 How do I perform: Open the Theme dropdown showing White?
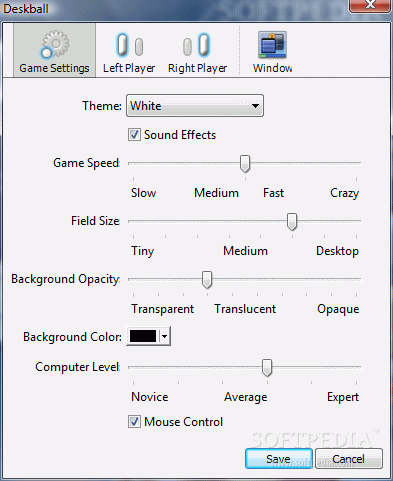(195, 106)
